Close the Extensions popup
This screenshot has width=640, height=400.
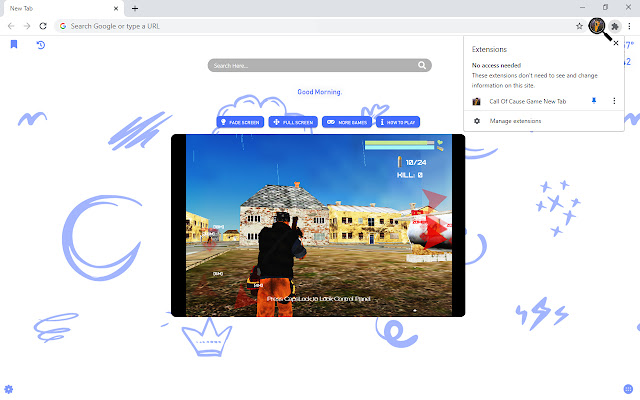point(615,44)
